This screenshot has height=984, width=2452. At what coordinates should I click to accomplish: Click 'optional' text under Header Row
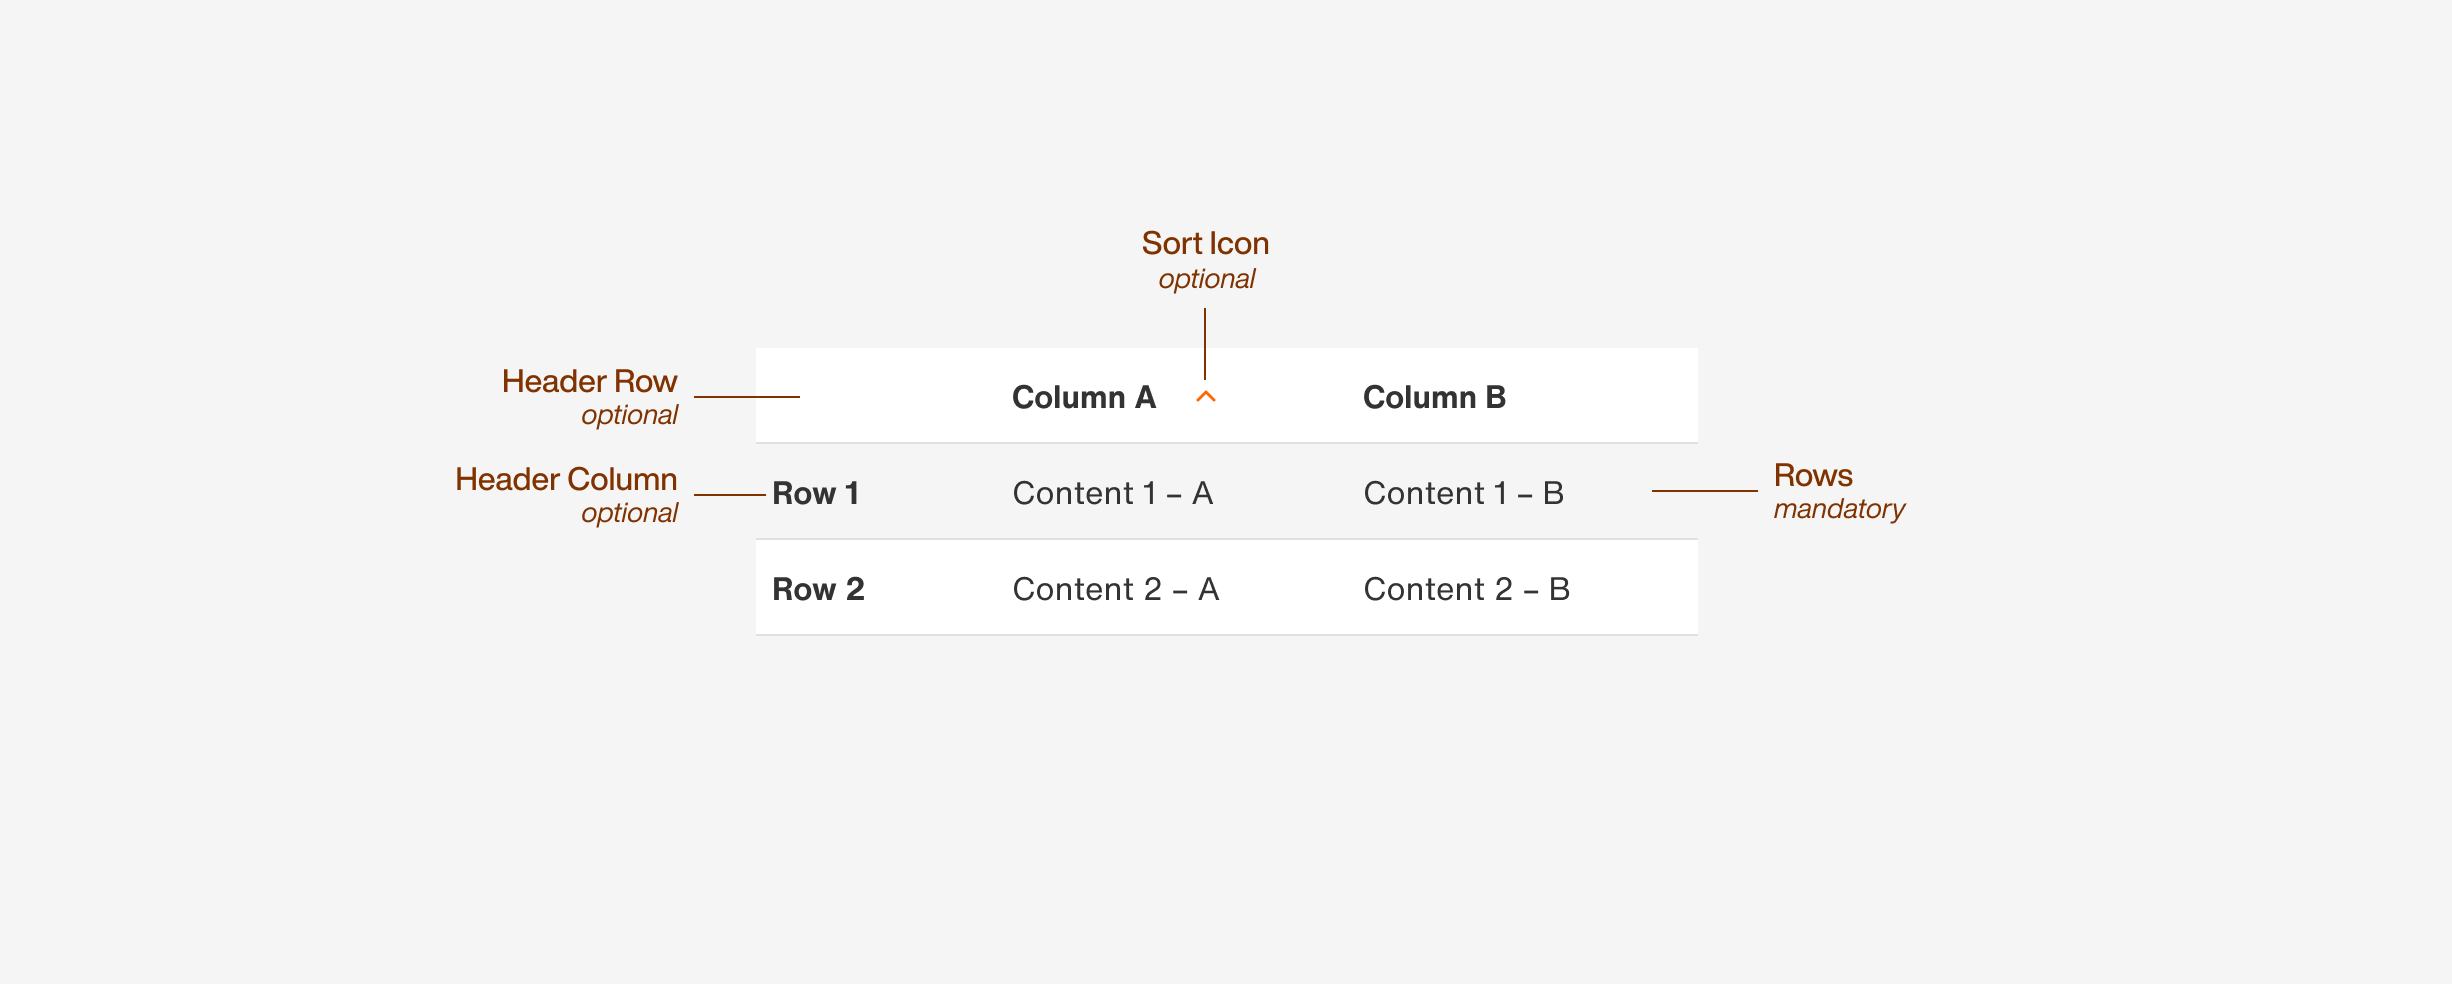[629, 415]
